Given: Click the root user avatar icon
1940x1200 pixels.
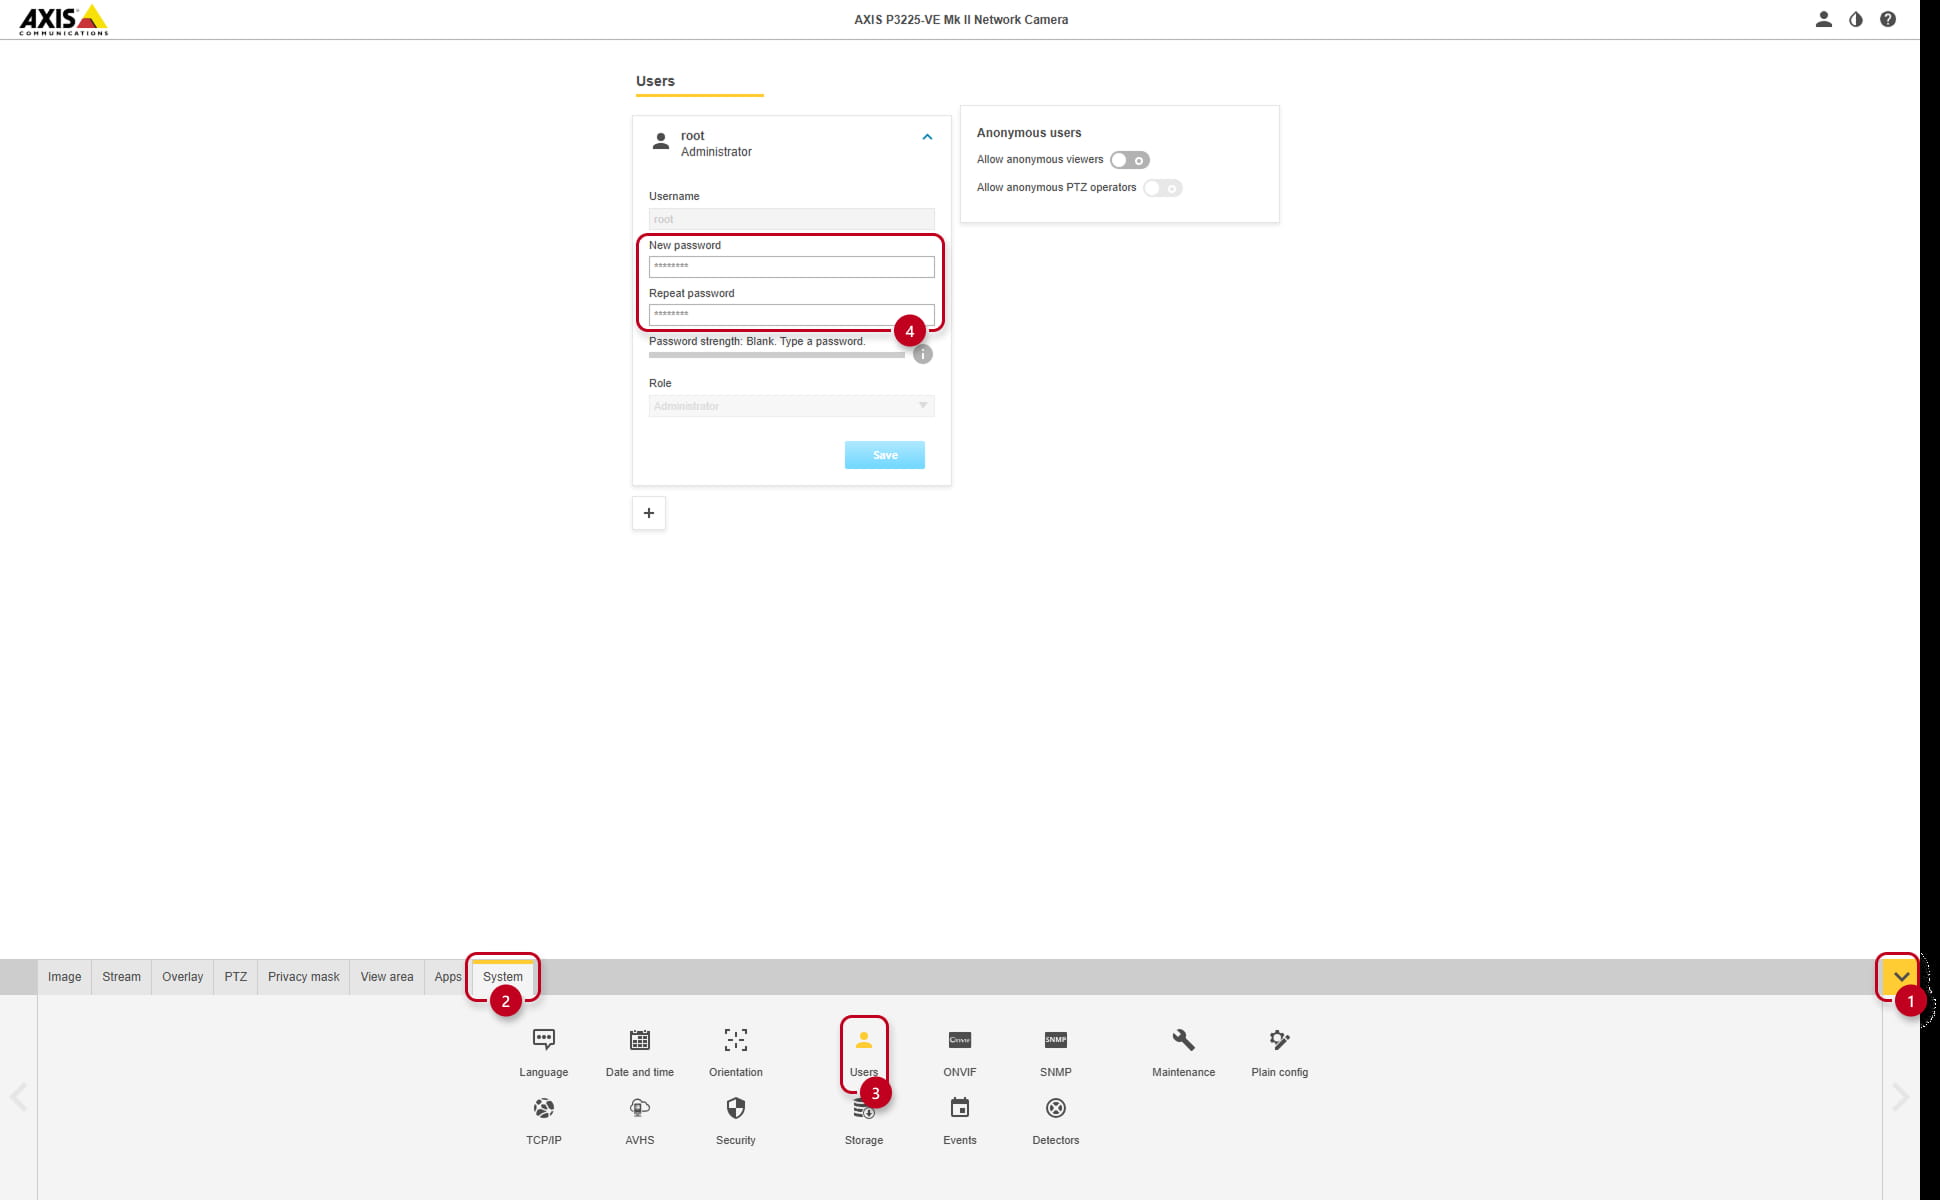Looking at the screenshot, I should point(661,142).
